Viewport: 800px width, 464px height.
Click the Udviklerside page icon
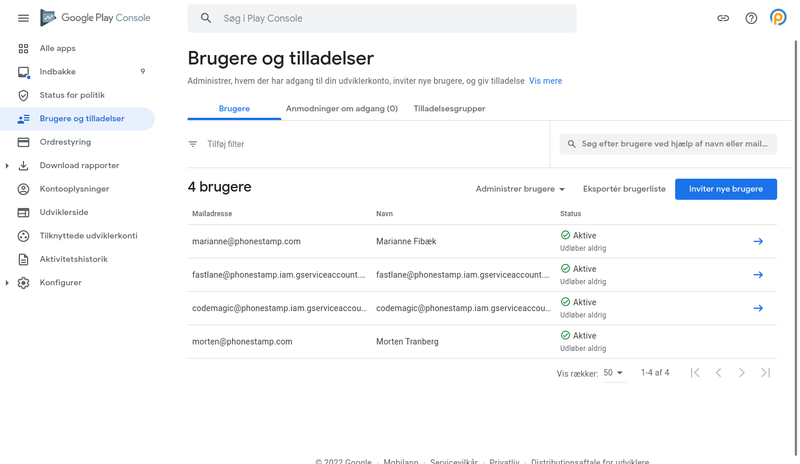23,213
